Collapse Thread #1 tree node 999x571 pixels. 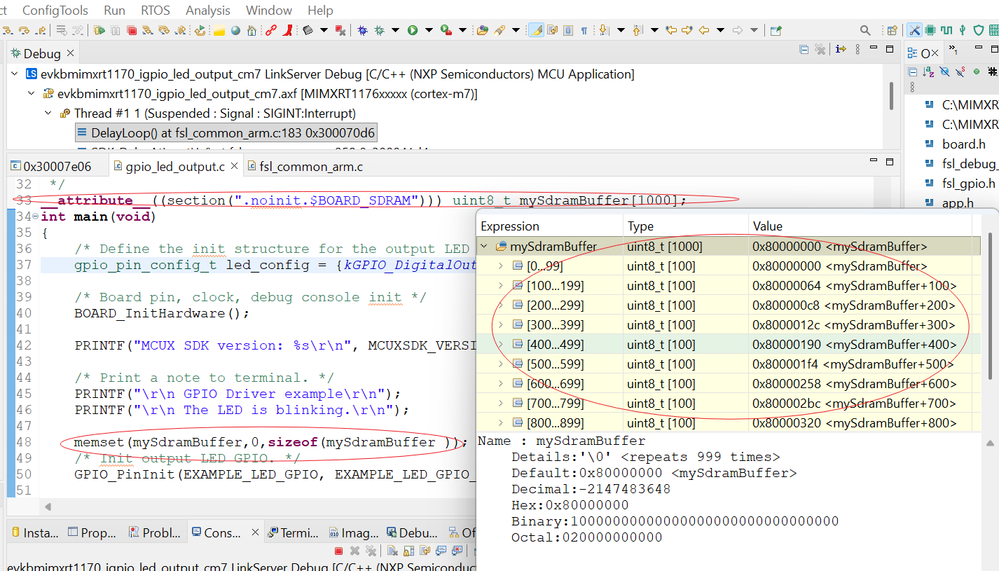[48, 113]
